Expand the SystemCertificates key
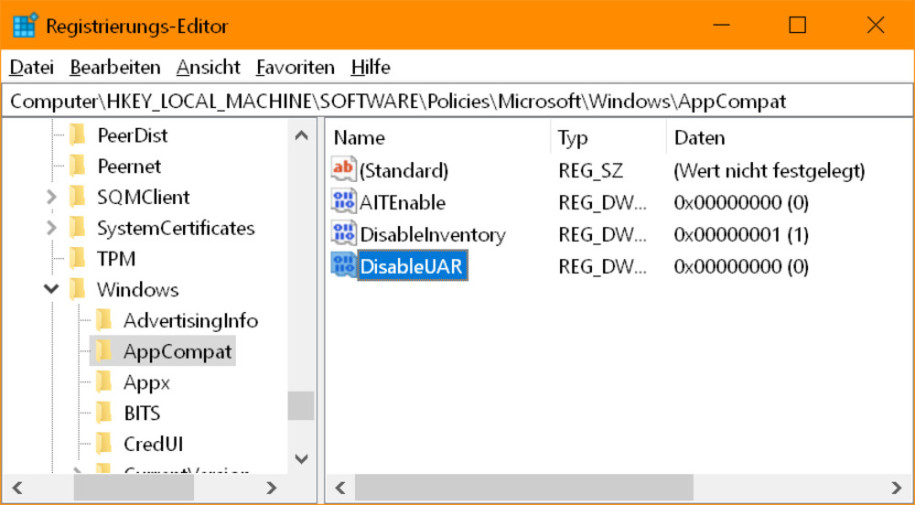 (51, 228)
